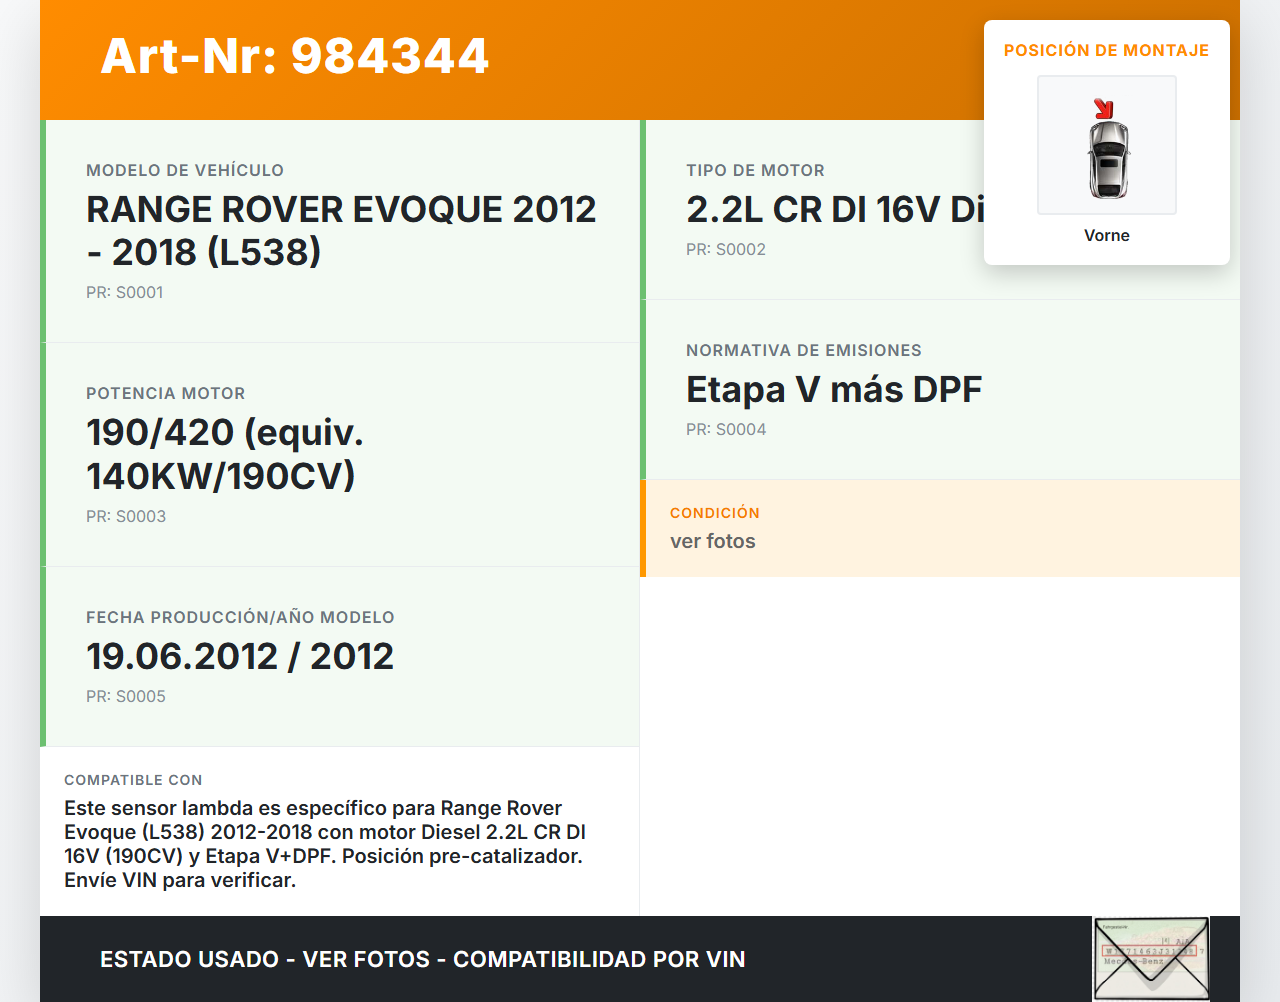Click 'ver fotos' in the condition box
The width and height of the screenshot is (1280, 1002).
pos(712,541)
